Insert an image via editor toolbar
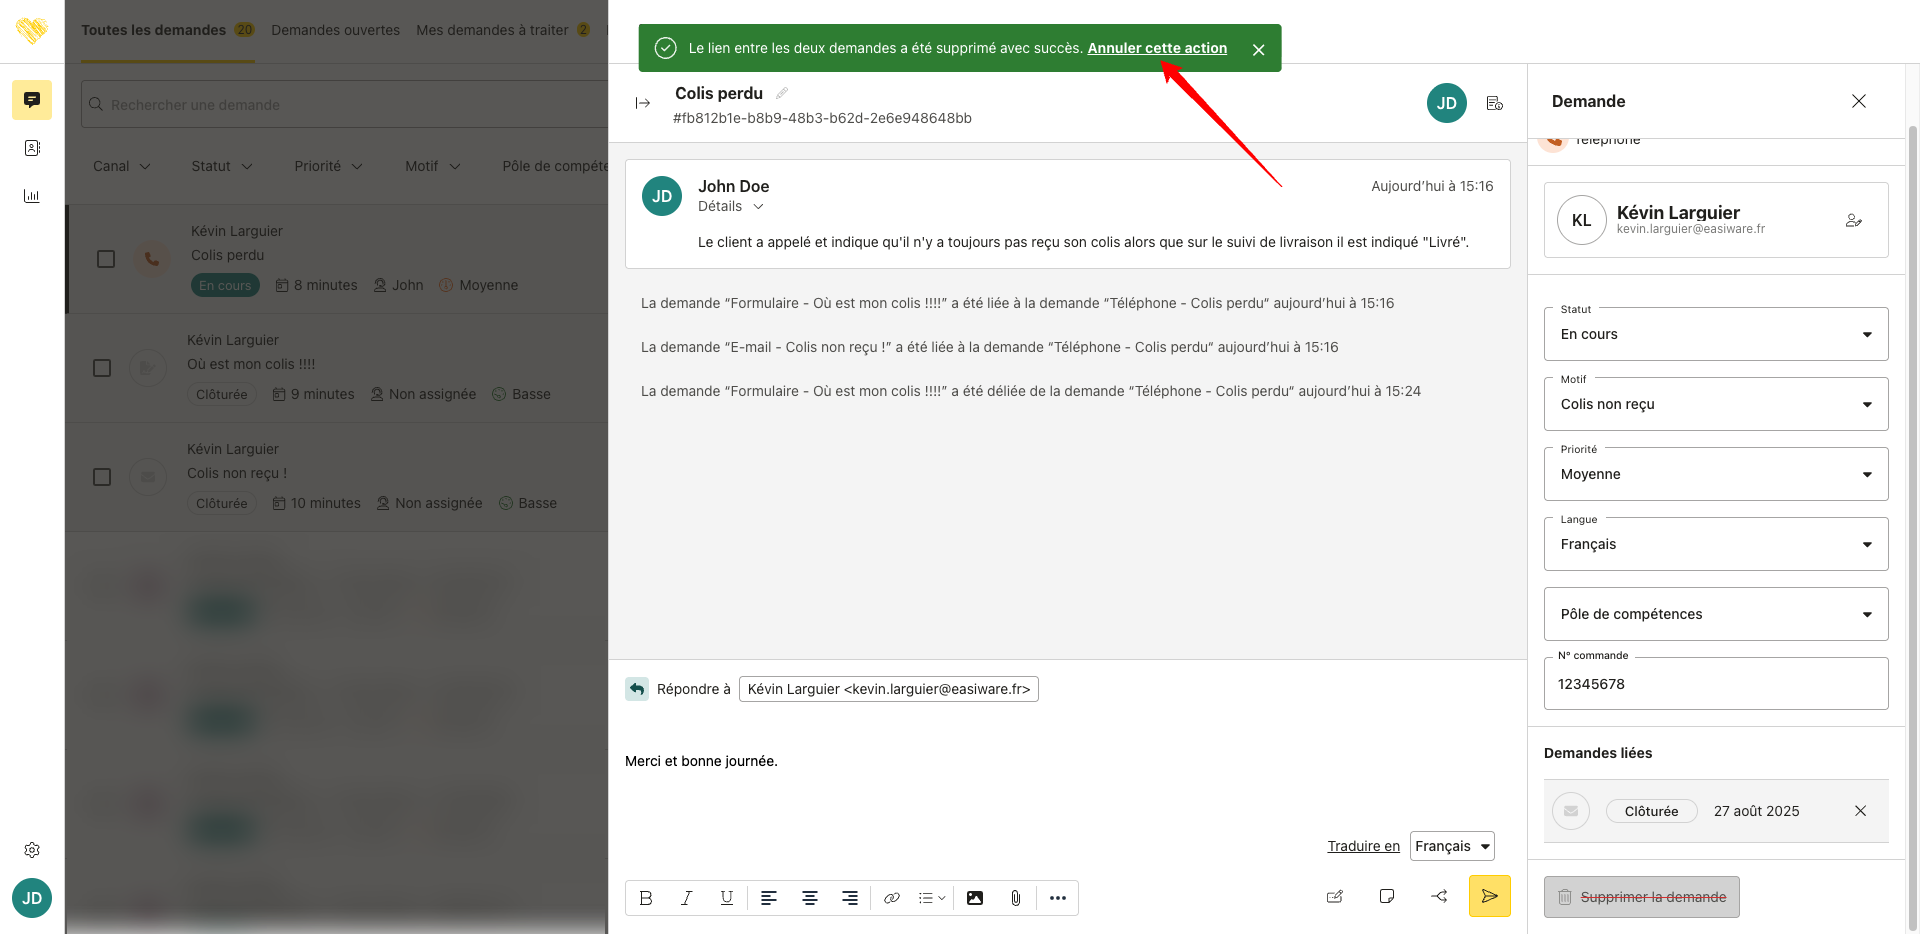The image size is (1920, 934). pyautogui.click(x=975, y=898)
